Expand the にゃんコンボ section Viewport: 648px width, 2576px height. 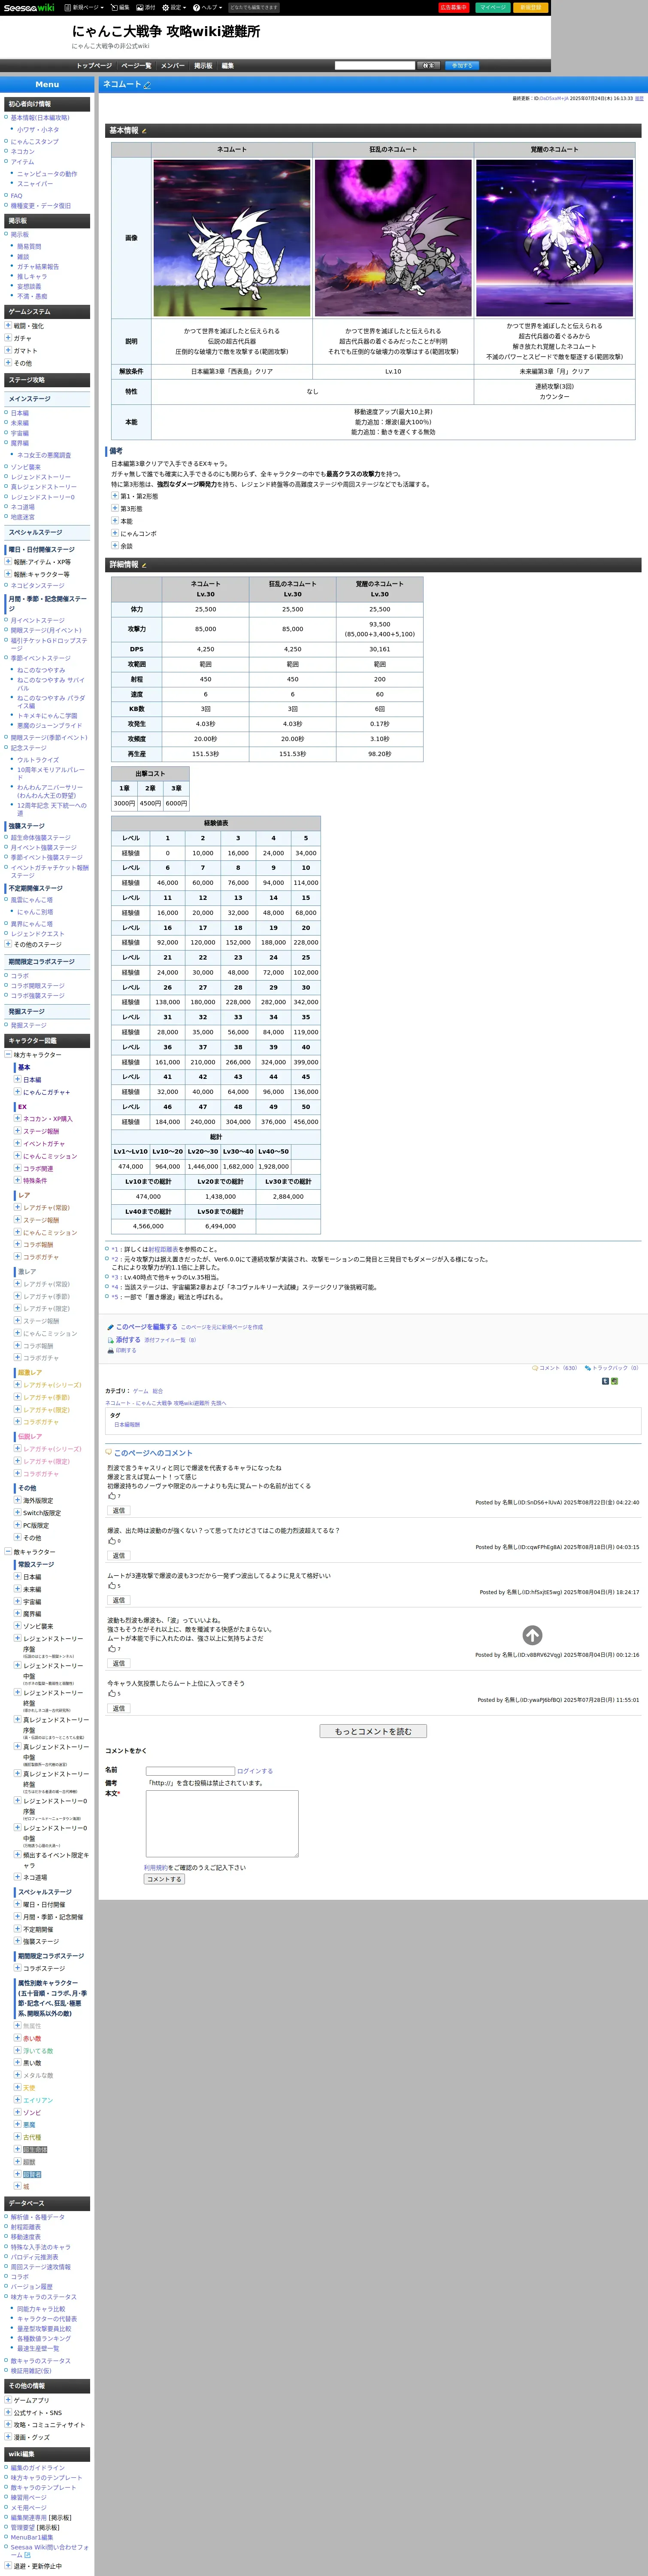115,533
